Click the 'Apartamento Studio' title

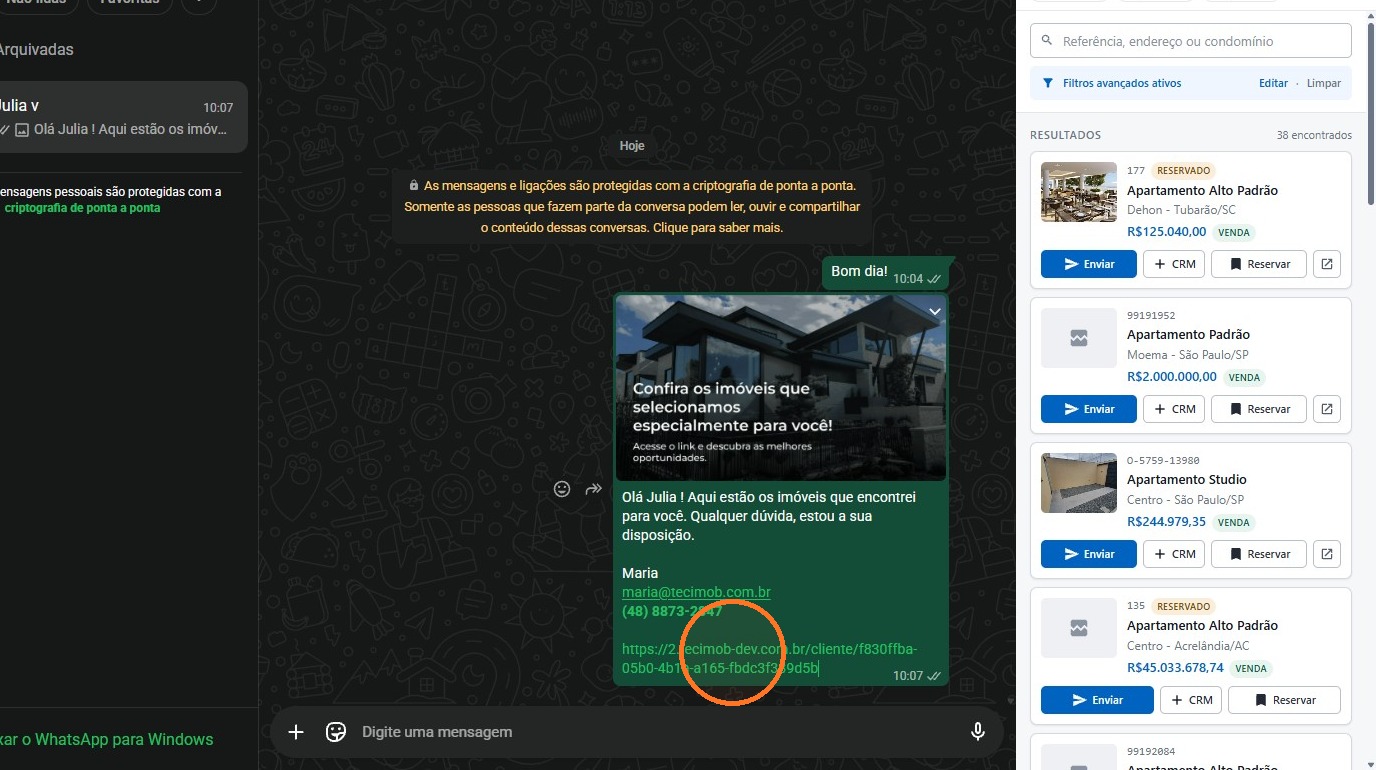[x=1187, y=480]
